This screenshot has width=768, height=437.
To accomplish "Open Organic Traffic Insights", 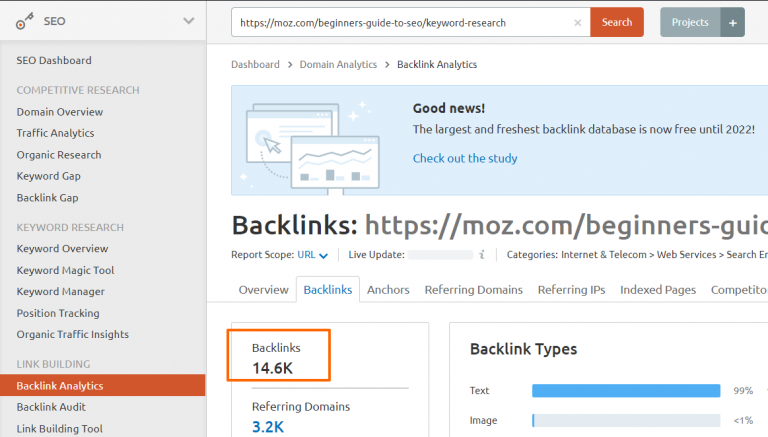I will (72, 334).
